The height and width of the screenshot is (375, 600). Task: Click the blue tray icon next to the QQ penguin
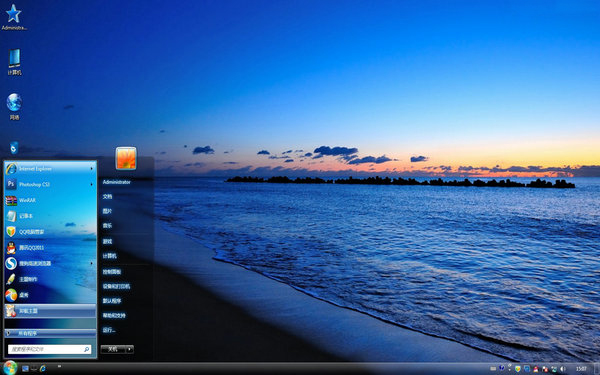coord(527,369)
